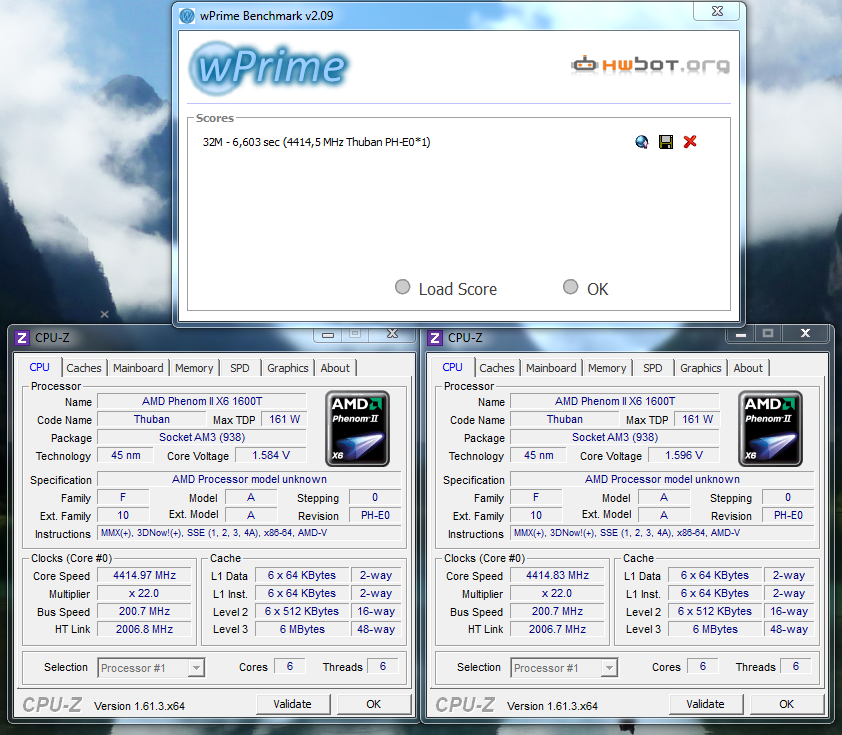Click the AMD Phenom II logo in right CPU-Z
The image size is (842, 735).
(770, 428)
